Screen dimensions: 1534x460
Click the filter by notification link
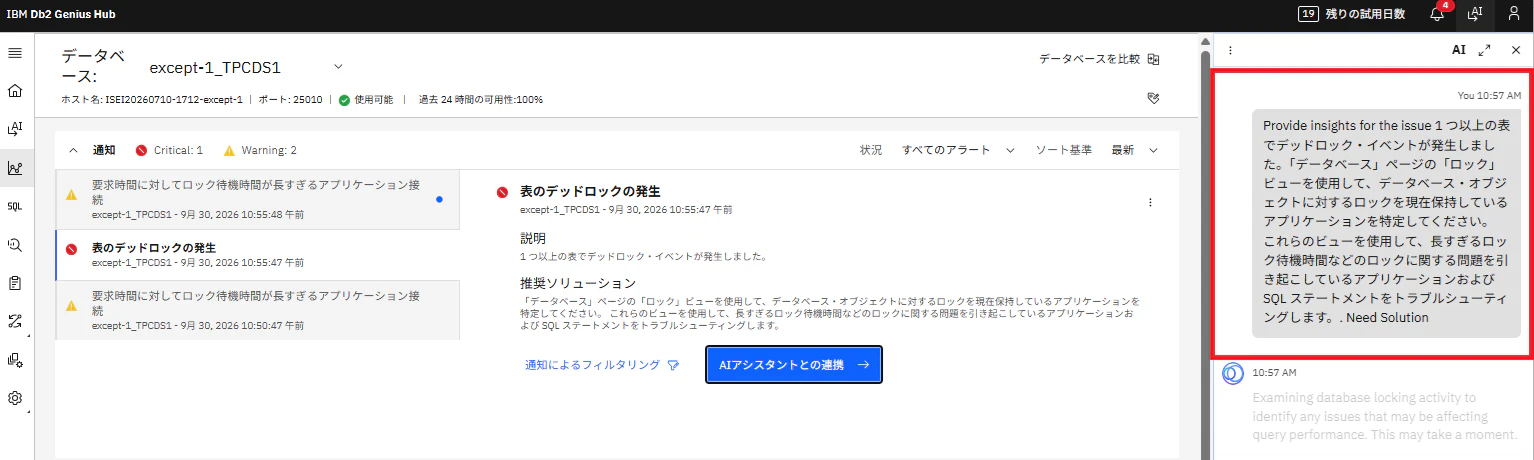(592, 366)
